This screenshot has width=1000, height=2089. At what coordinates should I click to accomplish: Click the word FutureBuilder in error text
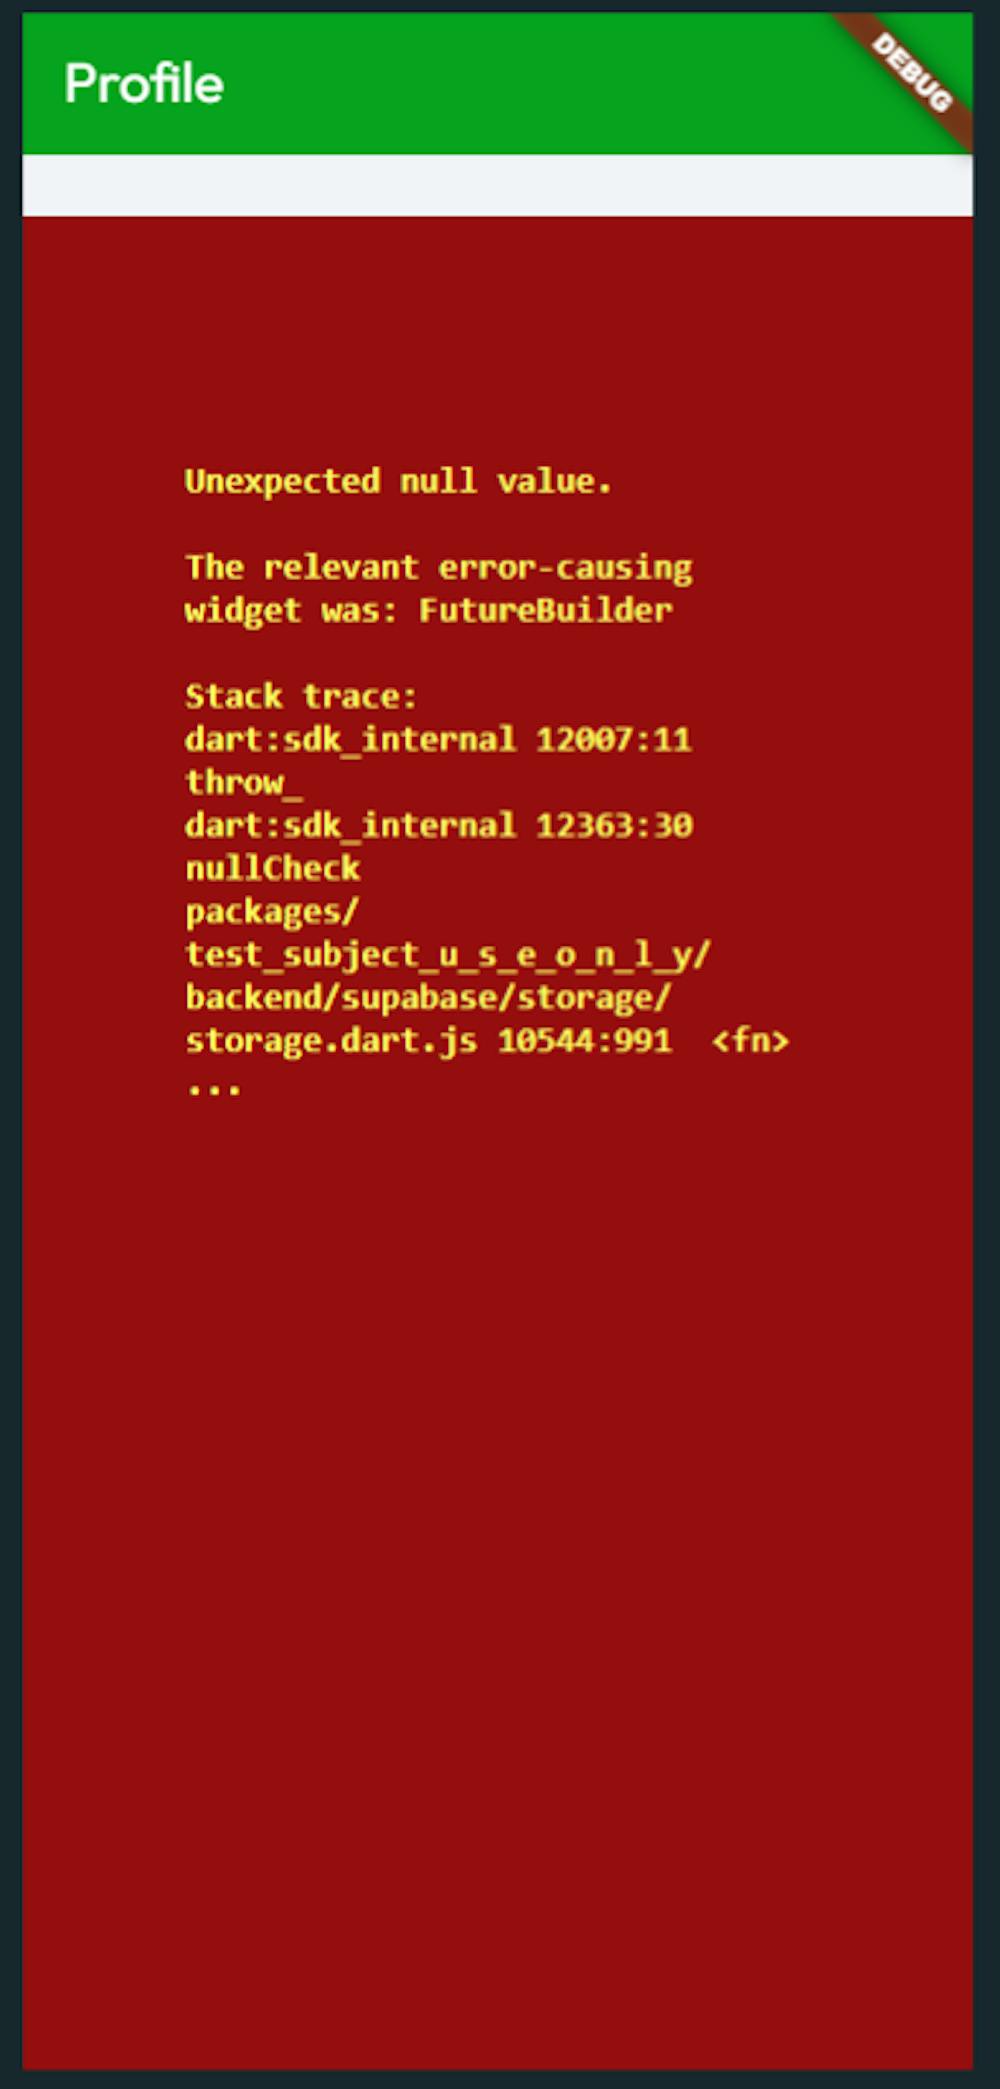click(x=546, y=610)
